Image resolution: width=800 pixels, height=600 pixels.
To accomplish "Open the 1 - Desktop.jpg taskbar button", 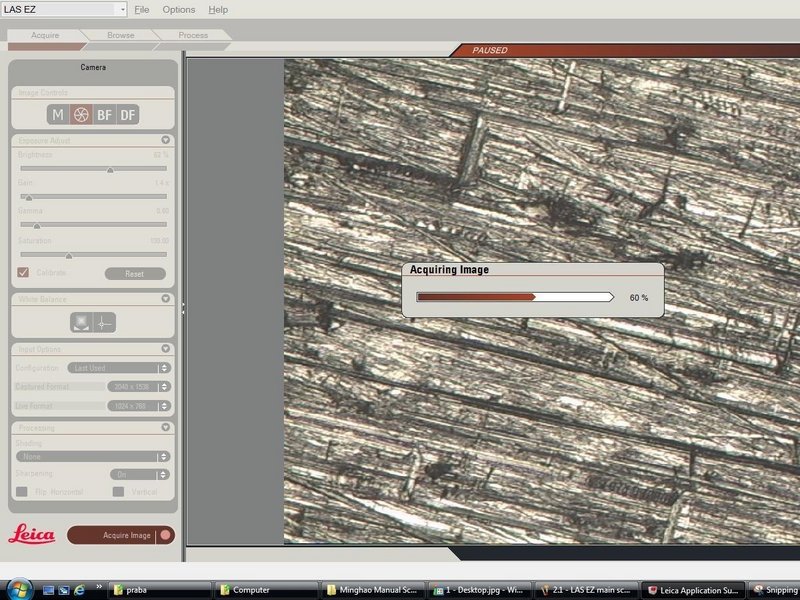I will point(480,590).
